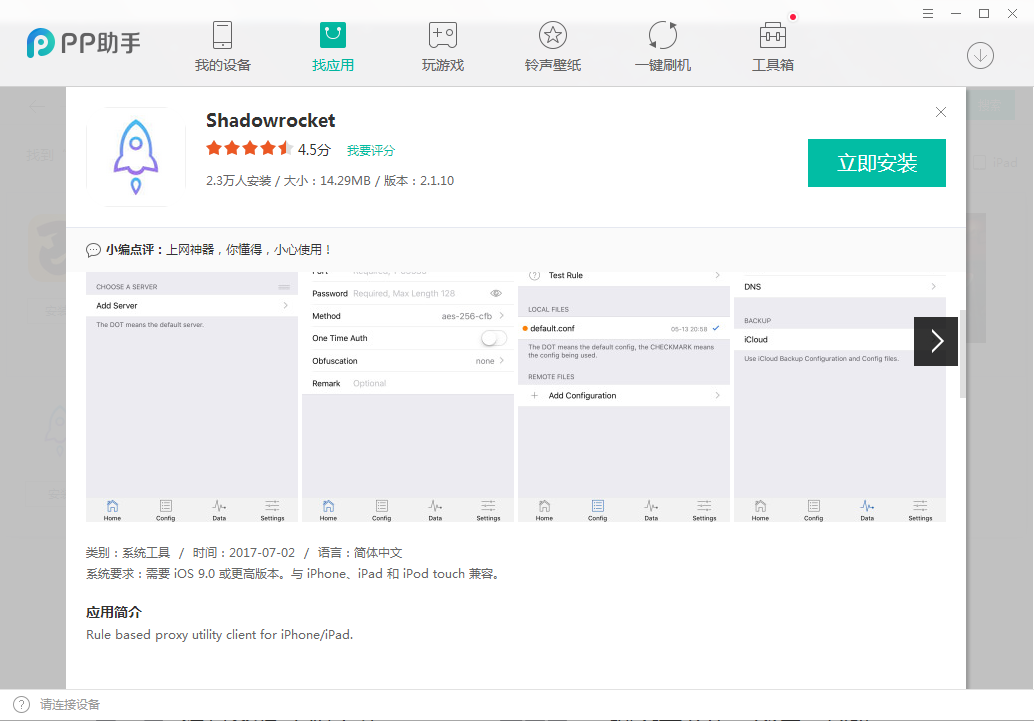Click the 类别：系统工具 category text

click(128, 553)
